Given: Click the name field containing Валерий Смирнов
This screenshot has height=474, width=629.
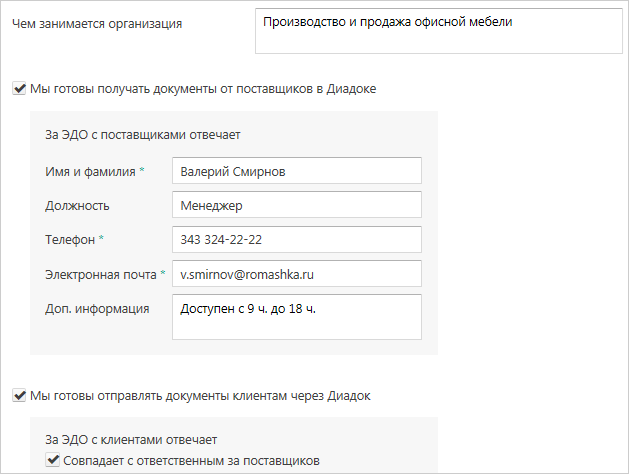Looking at the screenshot, I should [x=296, y=171].
